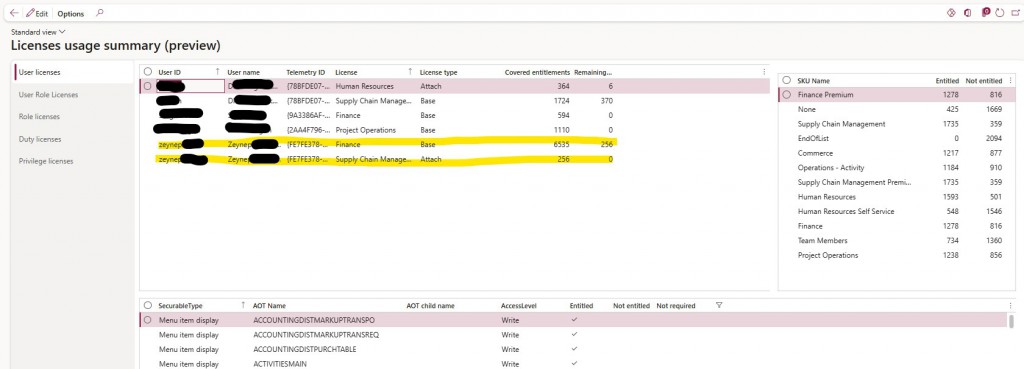
Task: Expand the Standard view dropdown
Action: click(39, 31)
